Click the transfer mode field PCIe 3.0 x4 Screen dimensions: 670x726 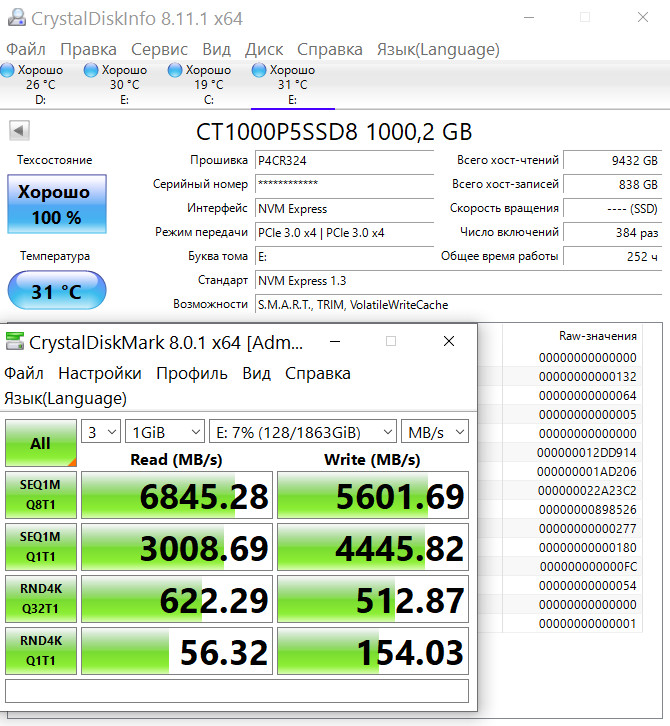click(x=344, y=232)
